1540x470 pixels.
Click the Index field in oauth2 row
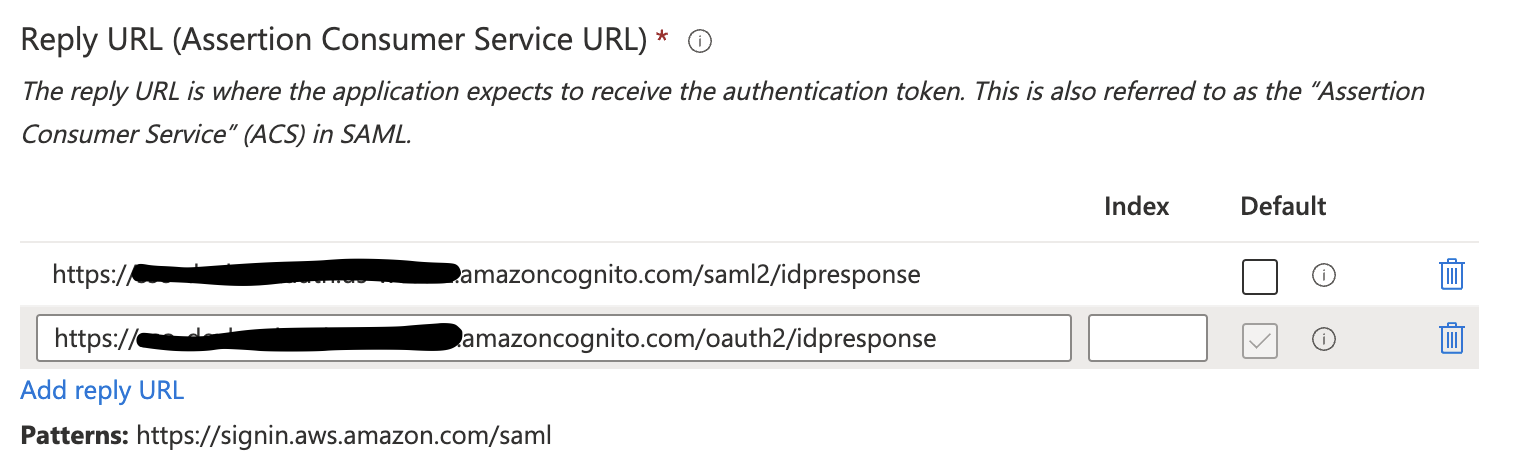[x=1147, y=339]
